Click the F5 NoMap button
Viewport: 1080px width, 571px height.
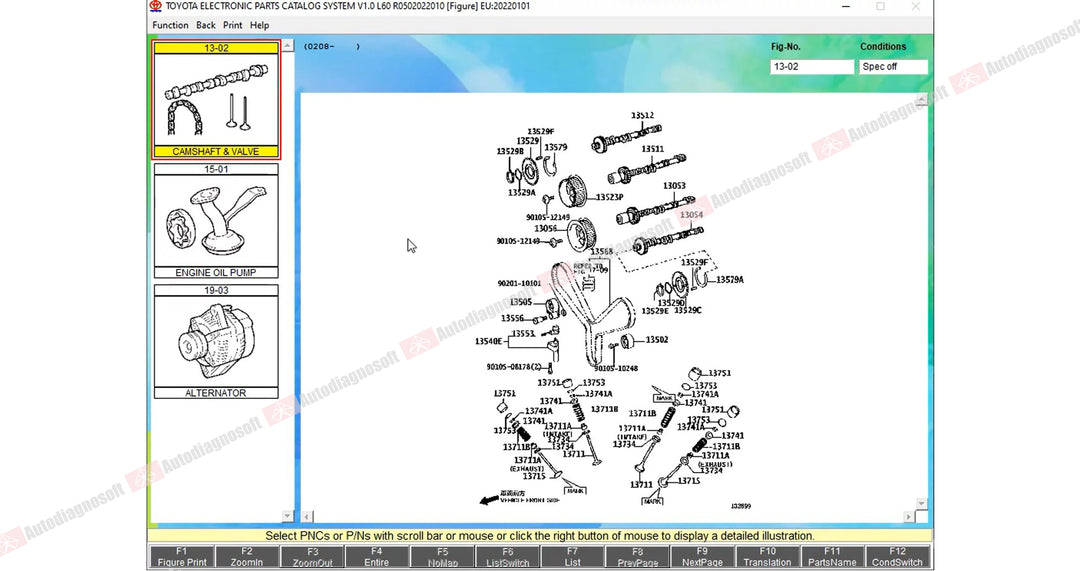tap(442, 557)
